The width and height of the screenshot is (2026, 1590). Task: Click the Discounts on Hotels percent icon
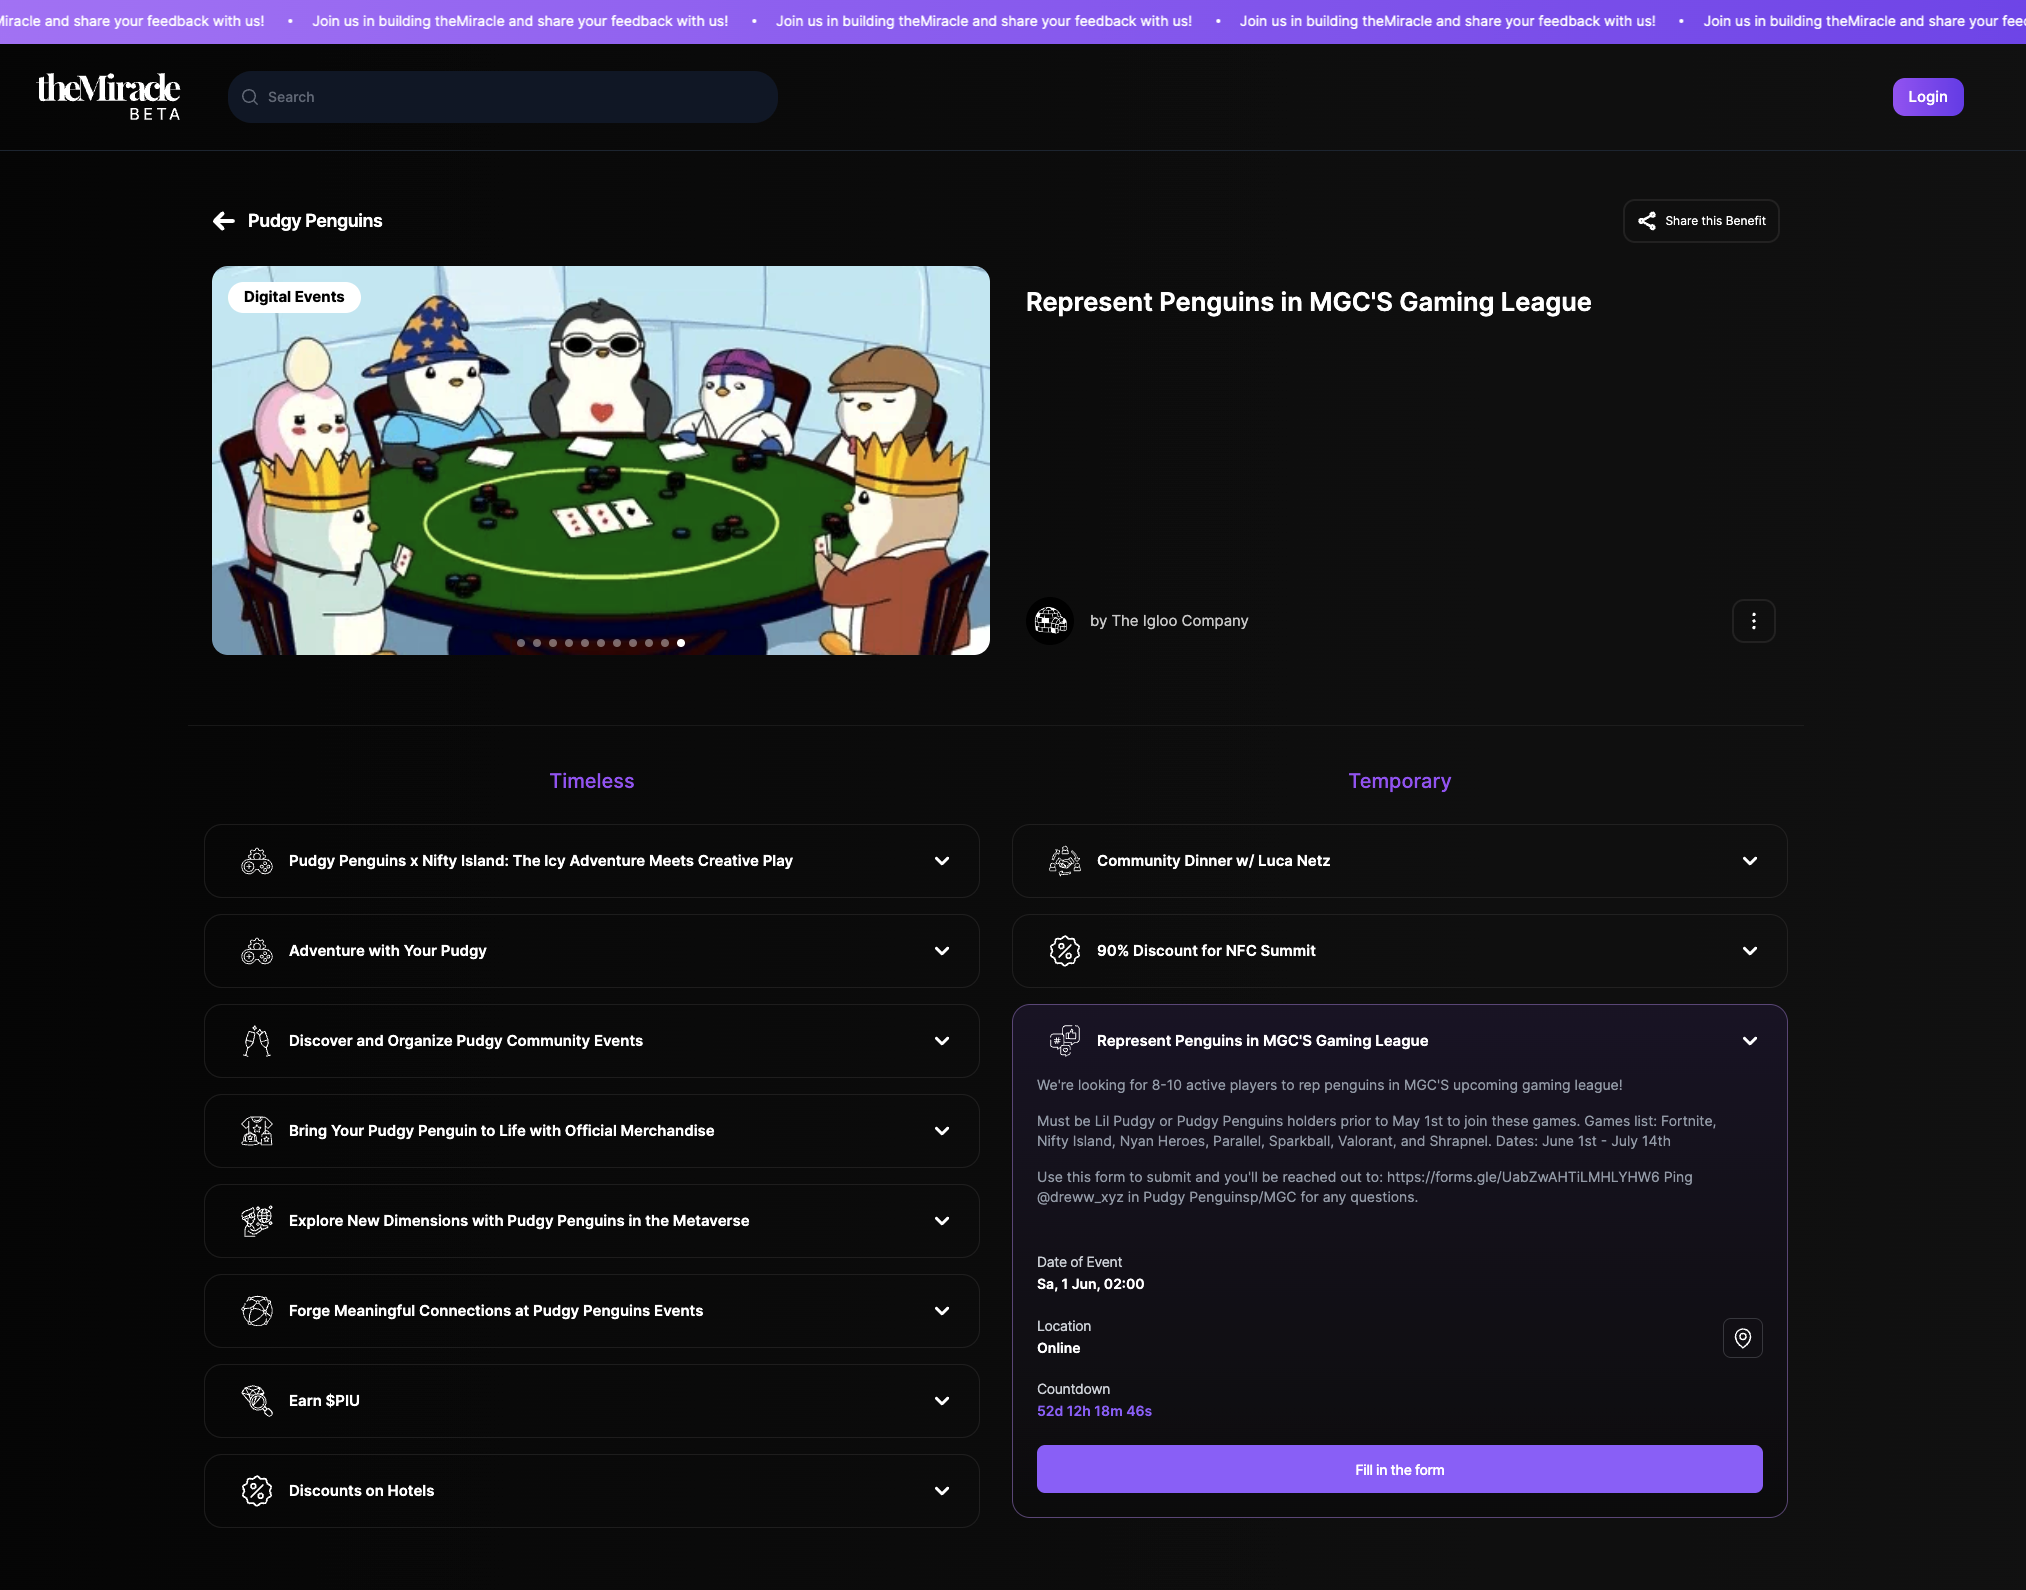pyautogui.click(x=257, y=1491)
